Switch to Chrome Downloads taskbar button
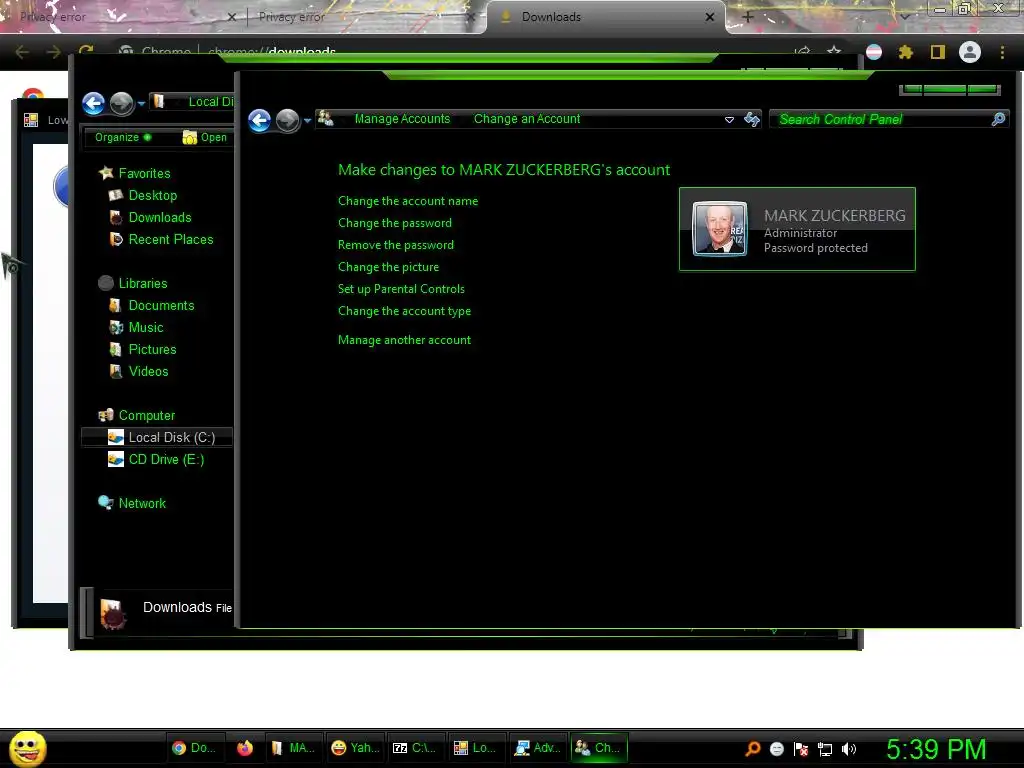1024x768 pixels. [x=194, y=748]
